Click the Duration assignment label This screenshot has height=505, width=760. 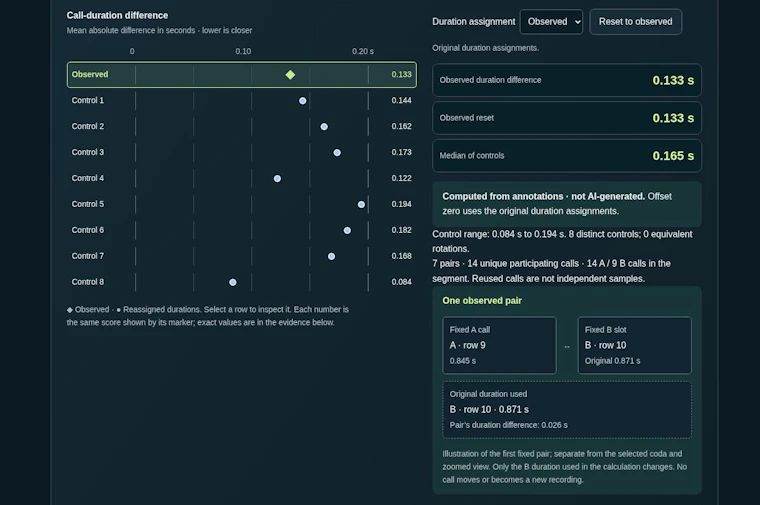474,22
